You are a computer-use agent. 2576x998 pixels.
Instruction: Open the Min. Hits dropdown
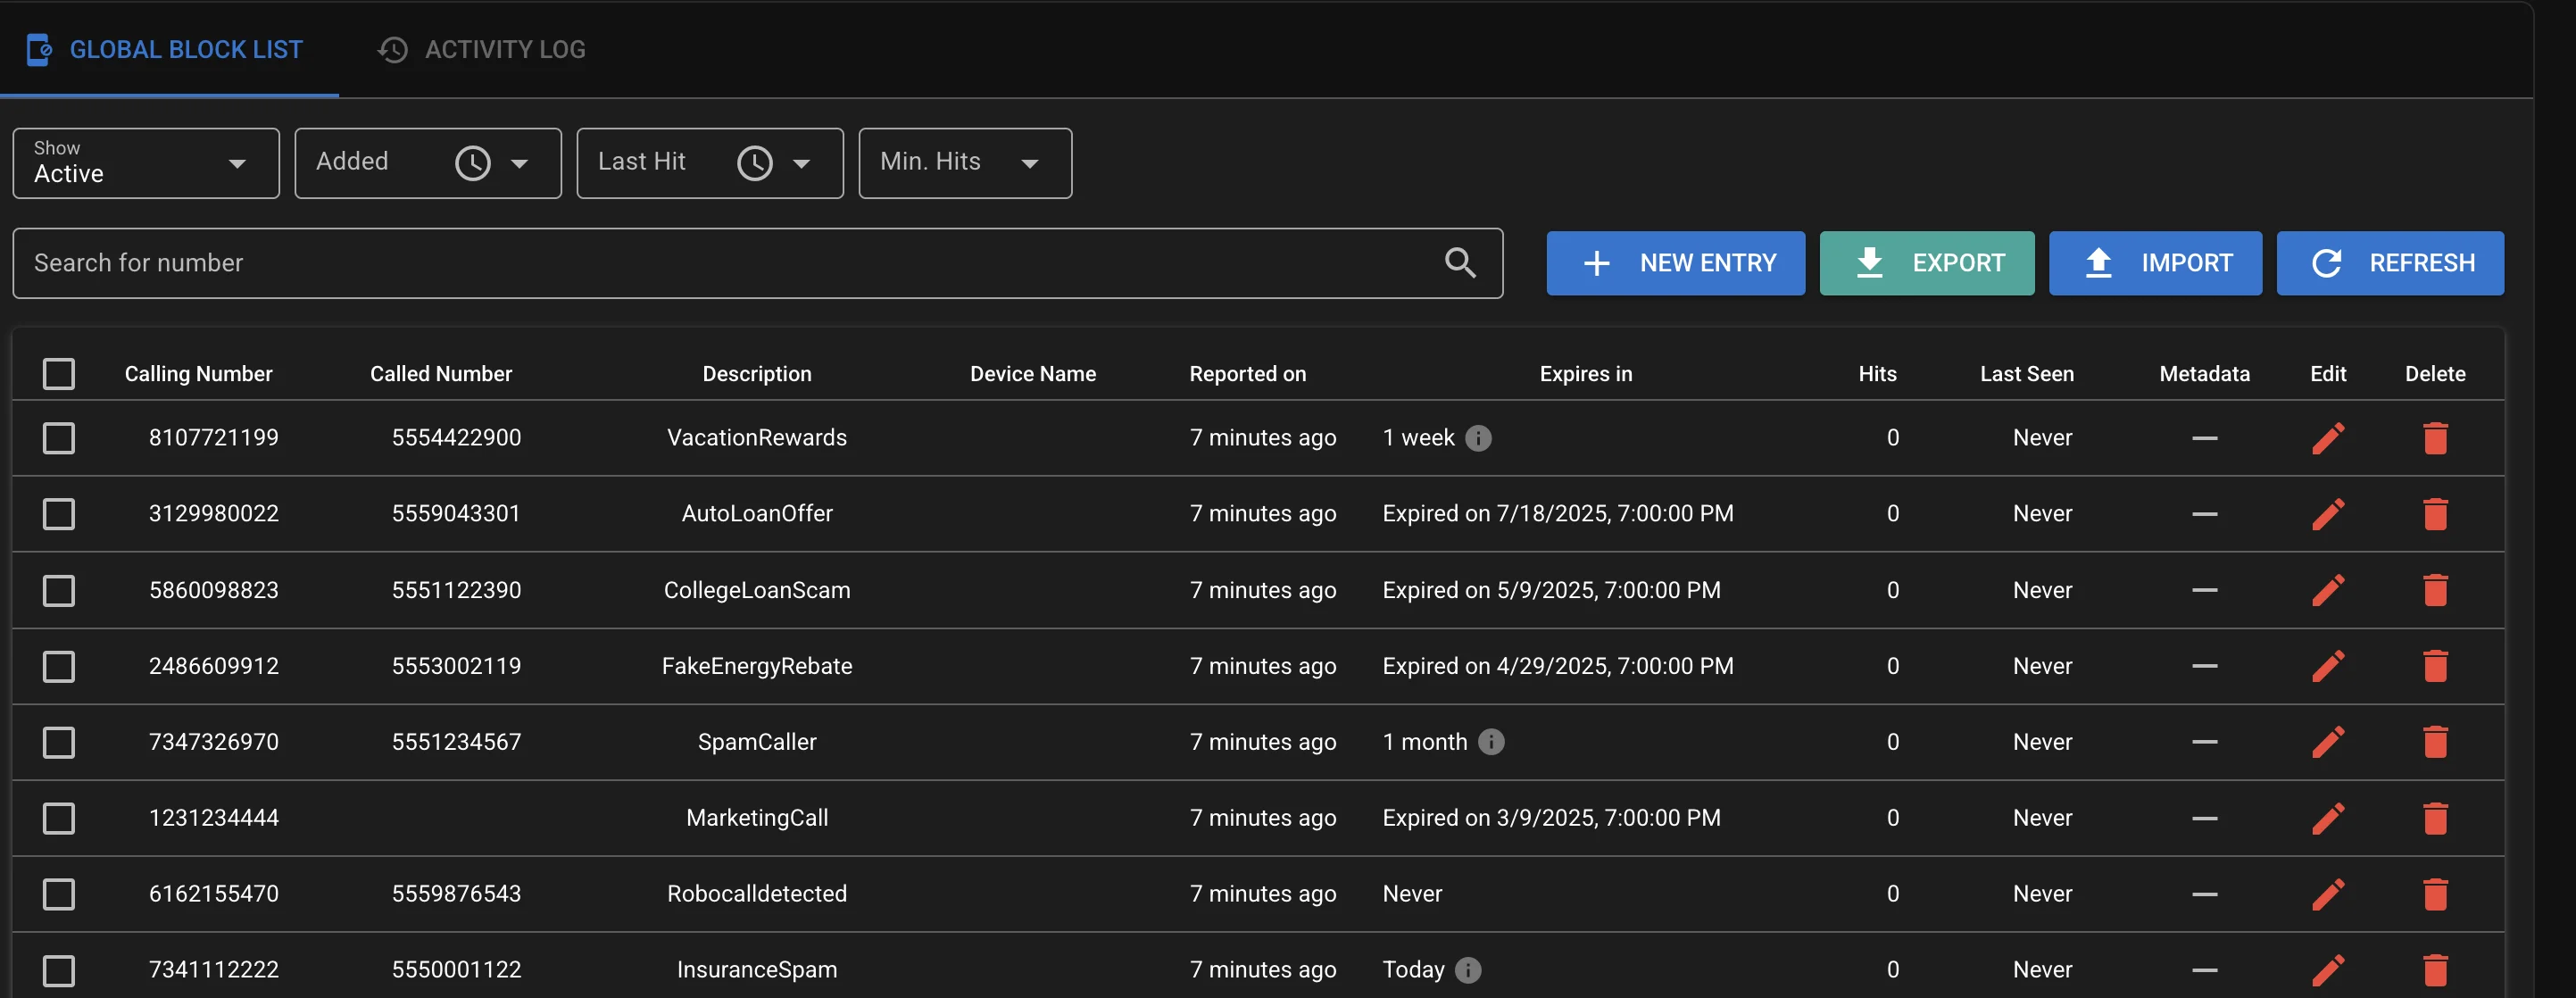(965, 163)
